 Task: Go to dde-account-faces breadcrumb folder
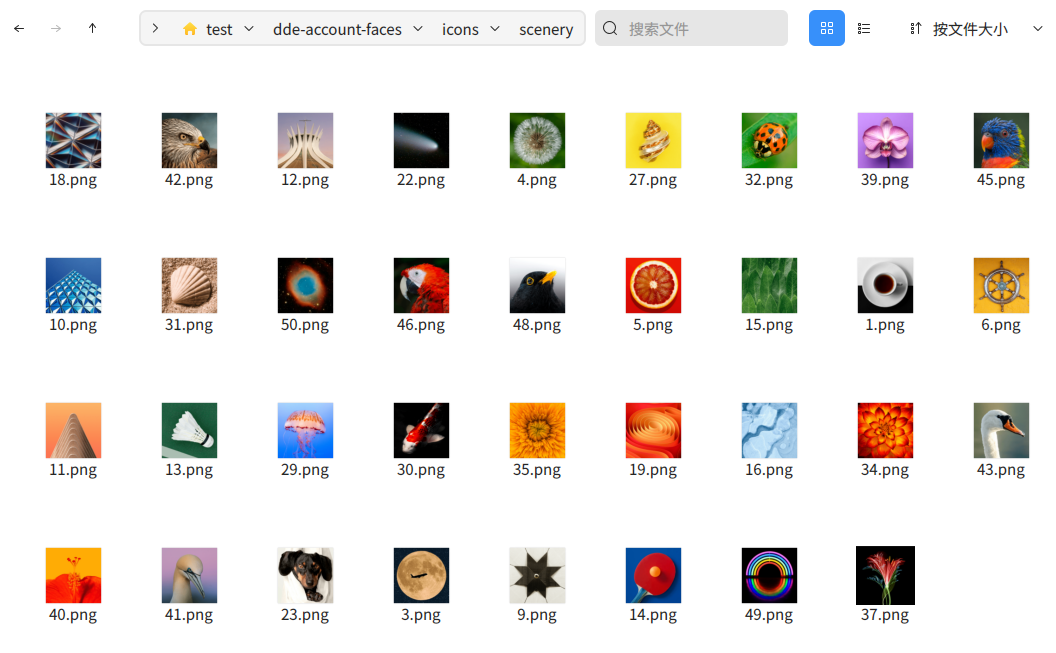click(337, 30)
